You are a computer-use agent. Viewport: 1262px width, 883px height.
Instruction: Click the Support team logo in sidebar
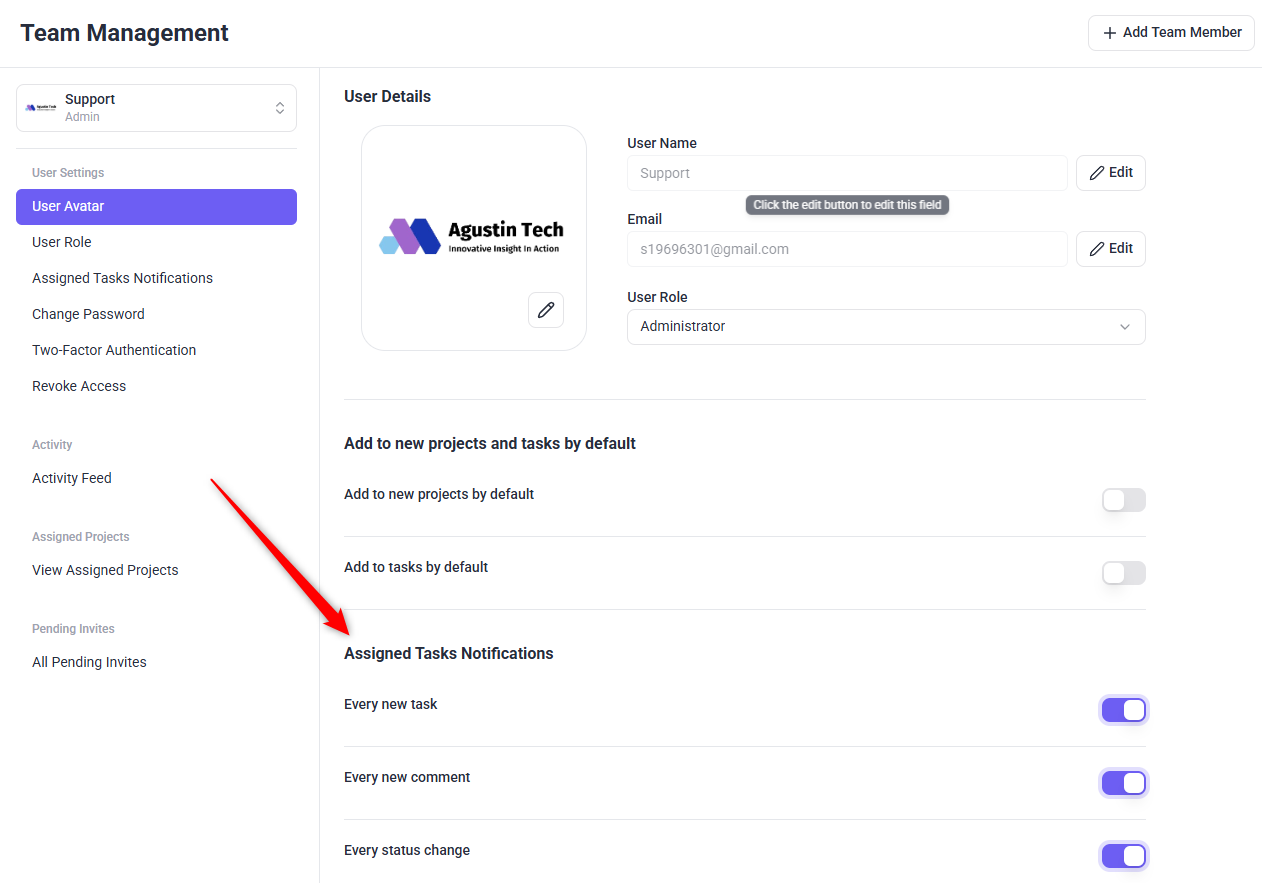coord(42,108)
